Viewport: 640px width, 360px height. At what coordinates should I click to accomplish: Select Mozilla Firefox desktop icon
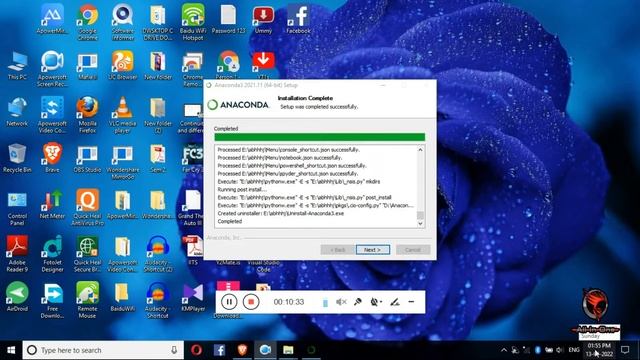point(87,115)
